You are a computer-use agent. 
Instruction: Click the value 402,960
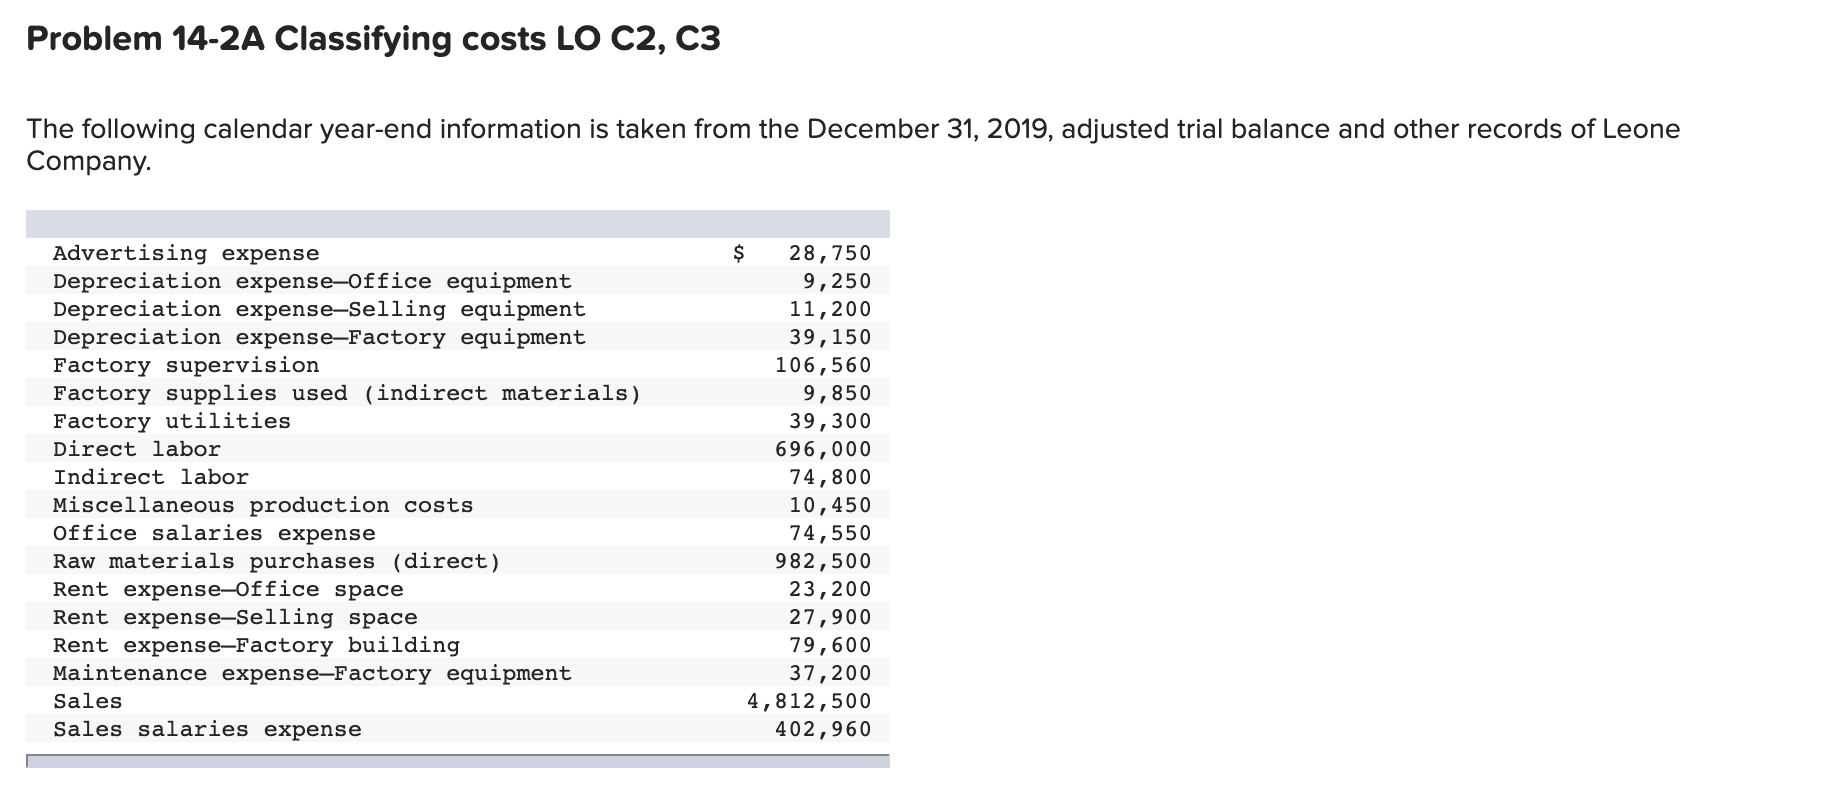[x=823, y=730]
